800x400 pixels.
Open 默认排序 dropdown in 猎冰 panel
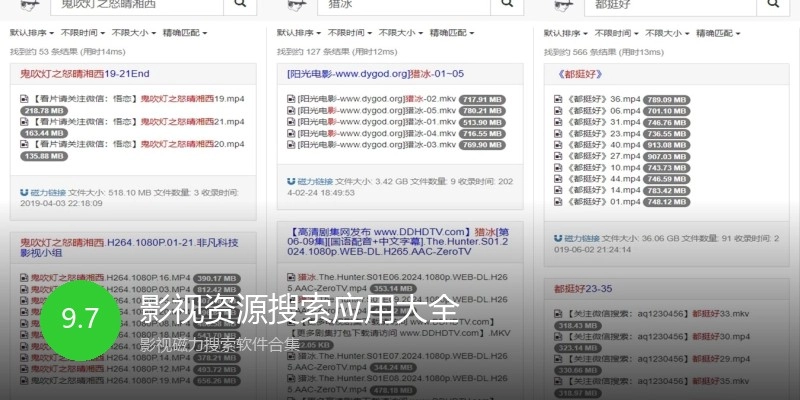(x=299, y=33)
